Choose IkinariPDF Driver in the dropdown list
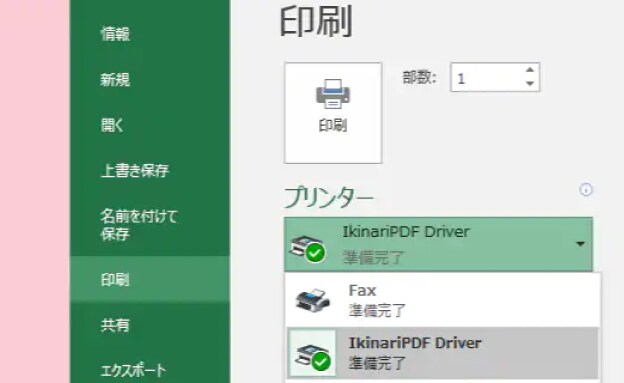 (x=443, y=353)
